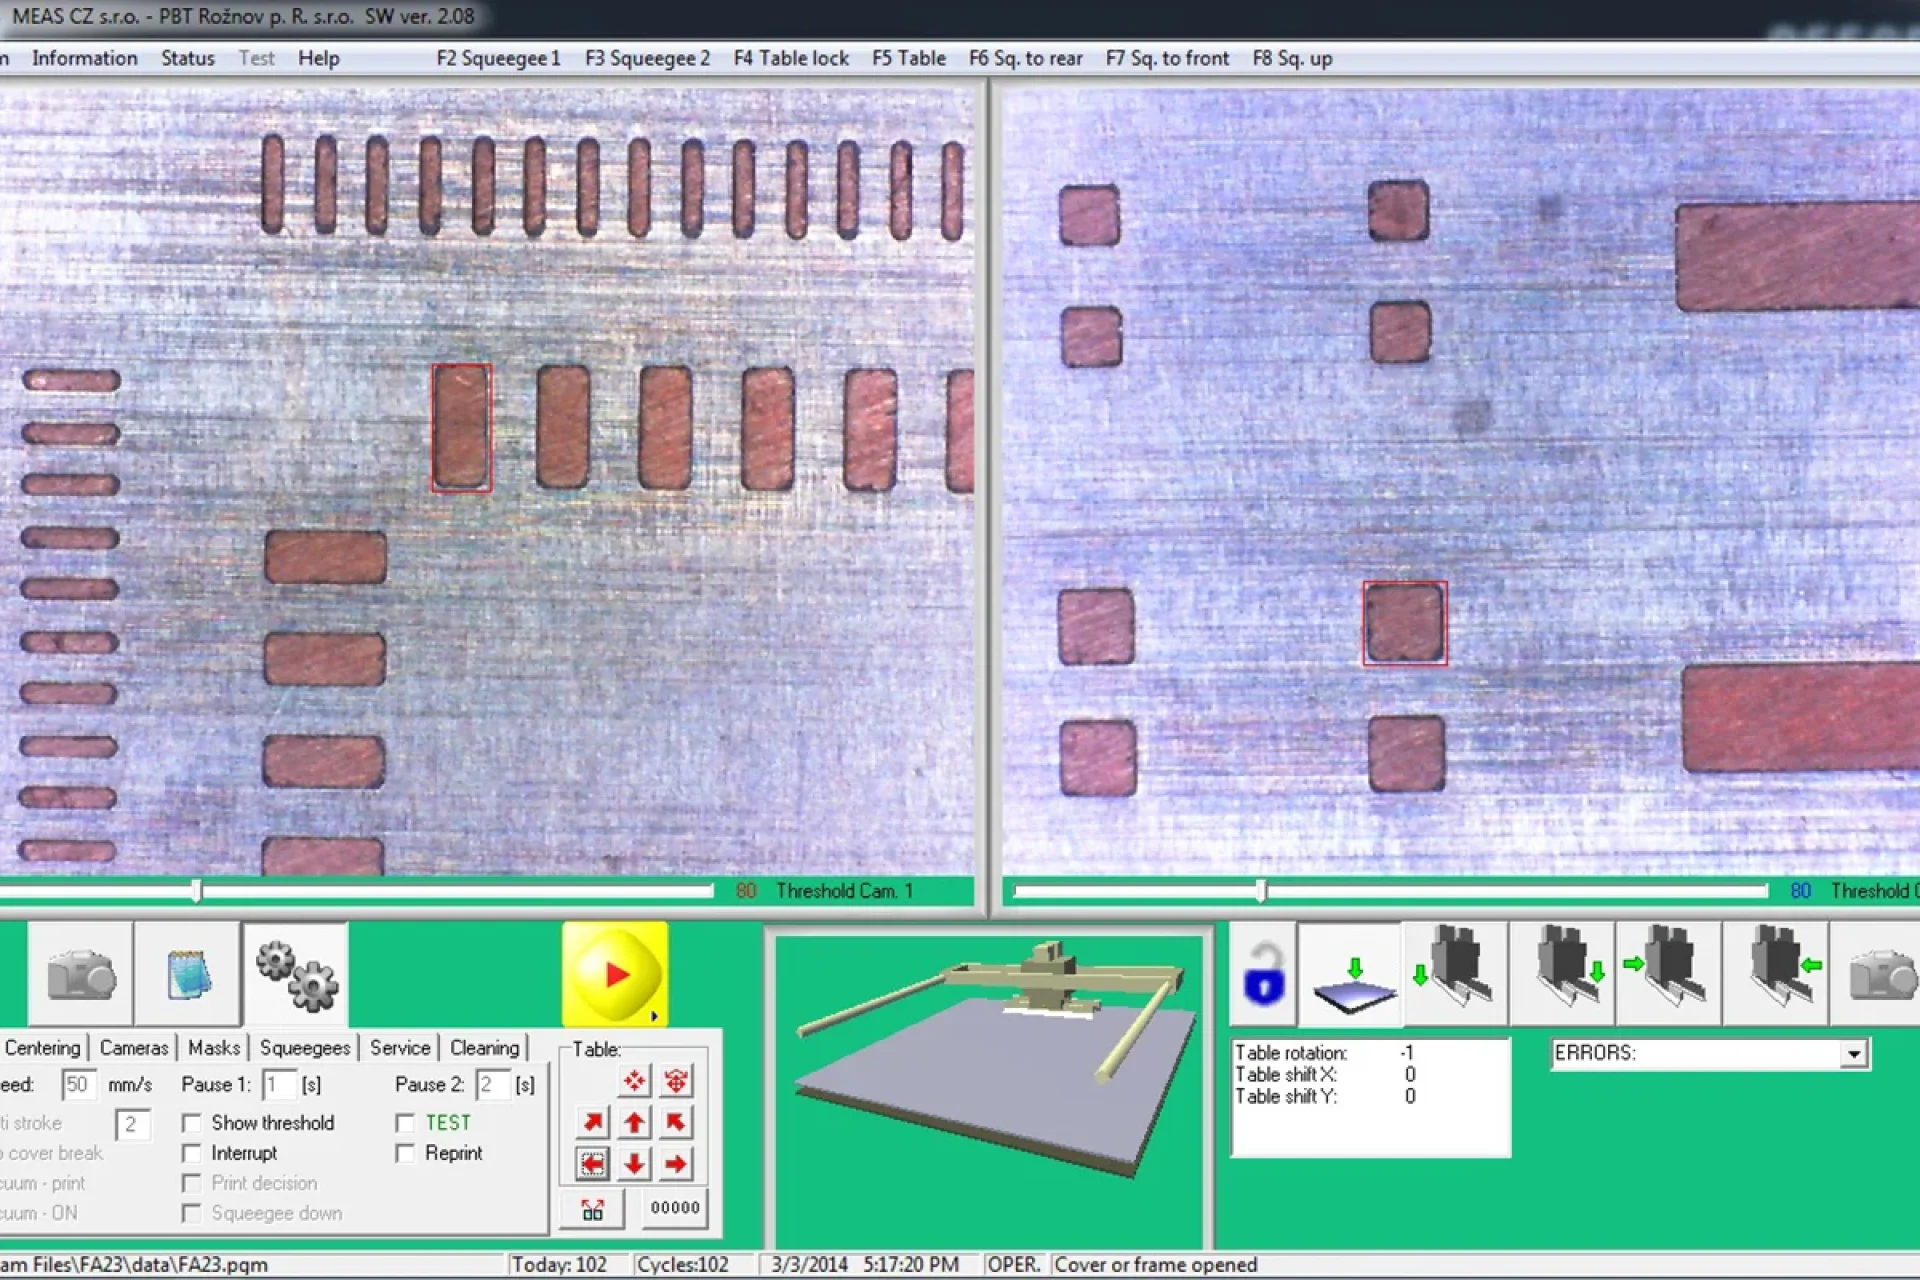Screen dimensions: 1920x1280
Task: Move table right with red right arrow
Action: 676,1163
